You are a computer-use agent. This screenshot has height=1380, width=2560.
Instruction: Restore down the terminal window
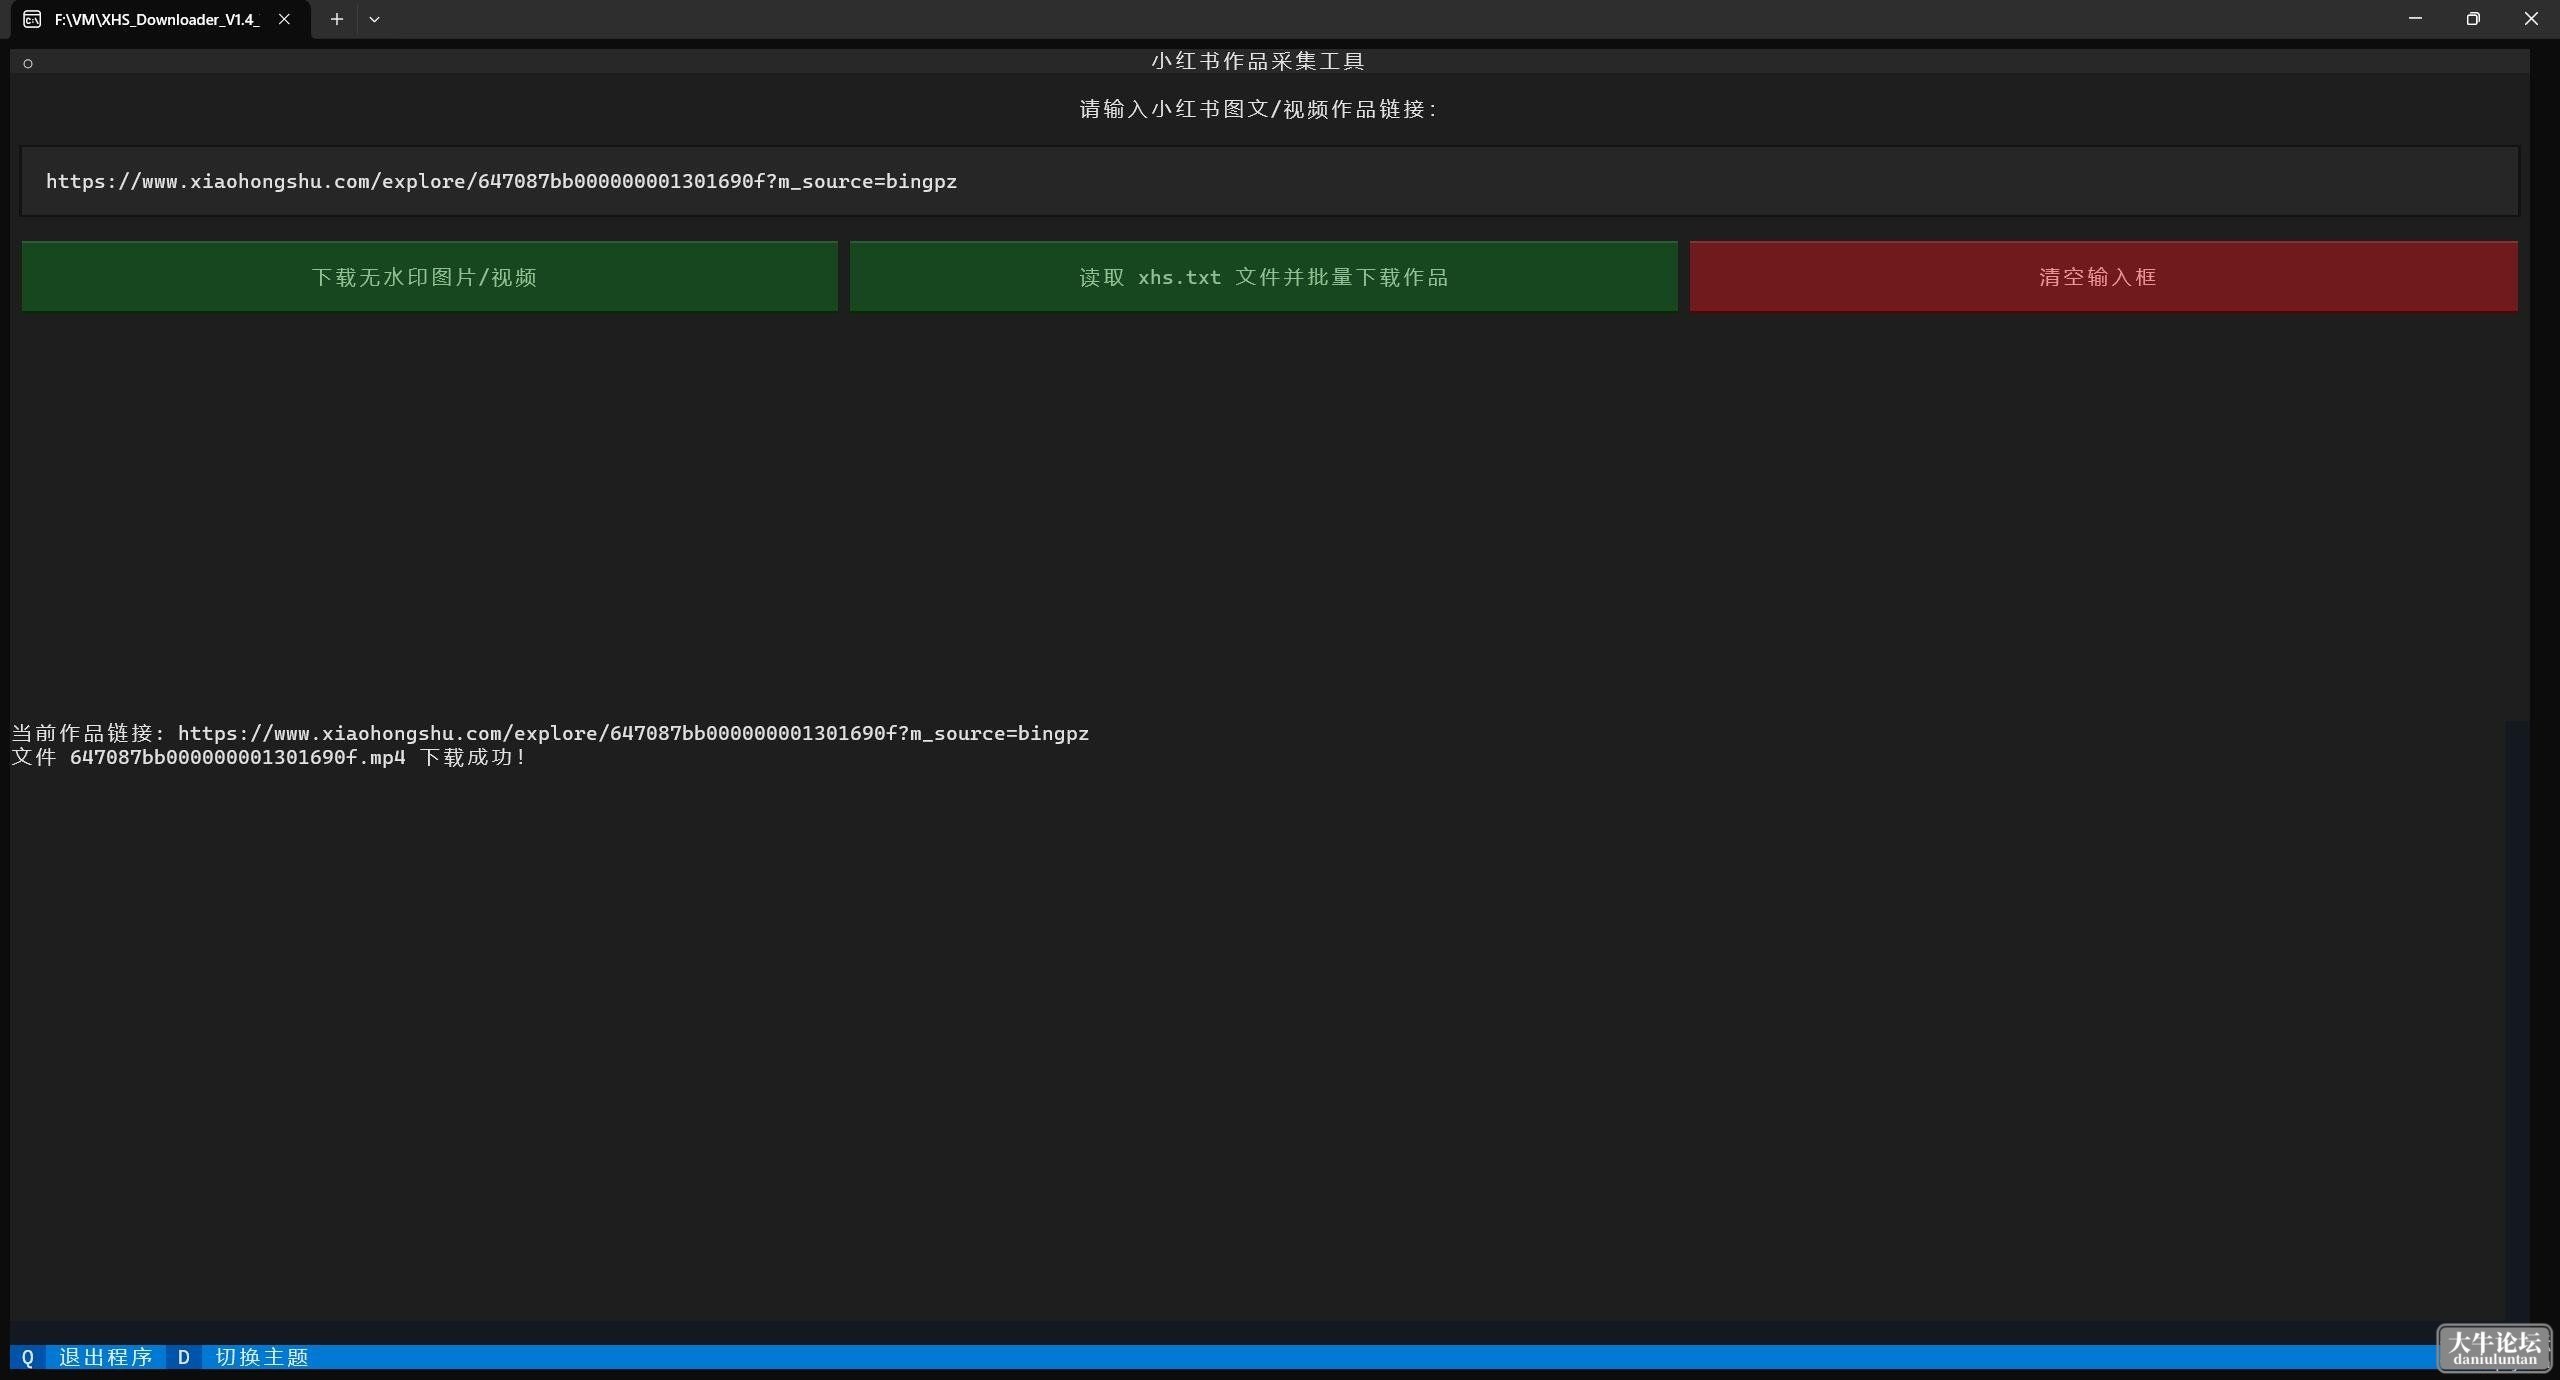point(2473,19)
